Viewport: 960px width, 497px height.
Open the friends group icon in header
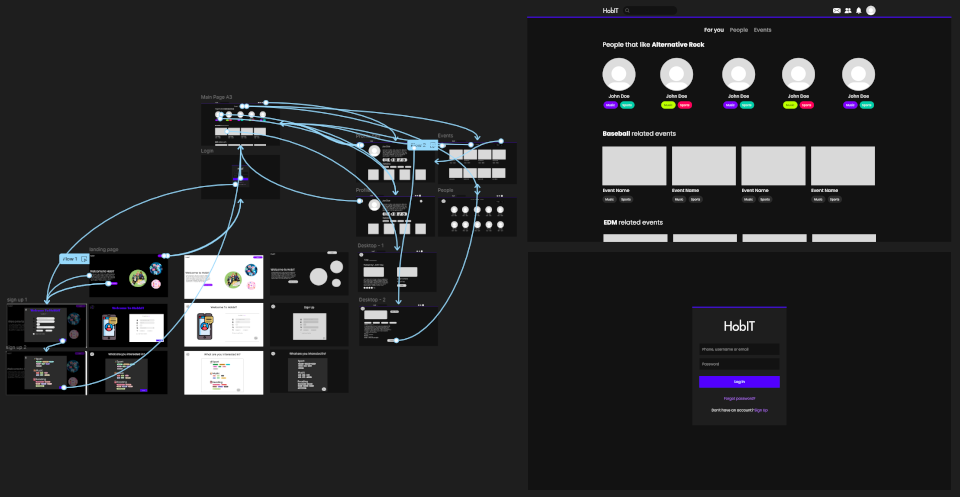coord(848,10)
